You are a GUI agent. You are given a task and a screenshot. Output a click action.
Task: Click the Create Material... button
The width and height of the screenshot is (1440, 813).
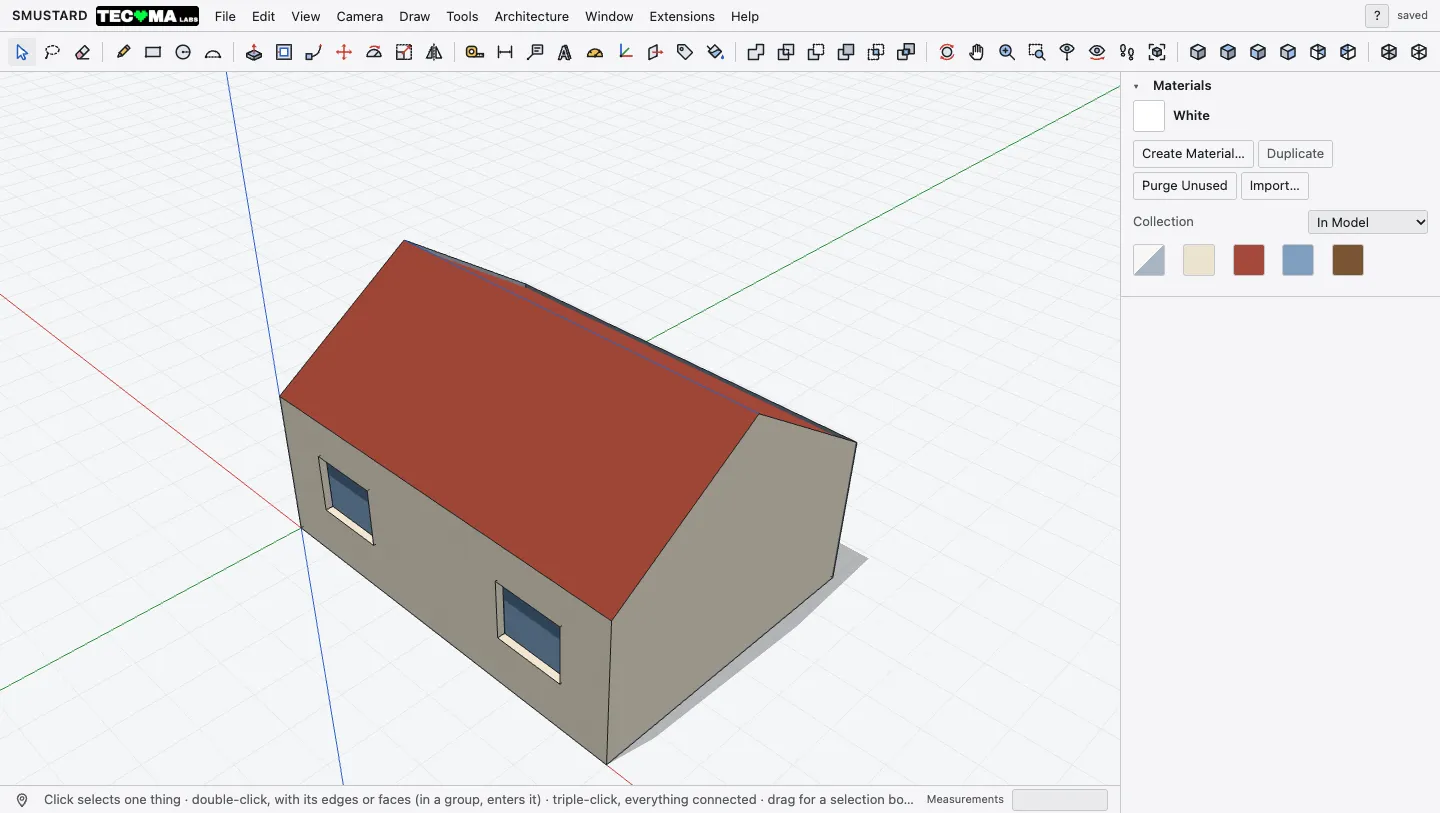(x=1193, y=154)
